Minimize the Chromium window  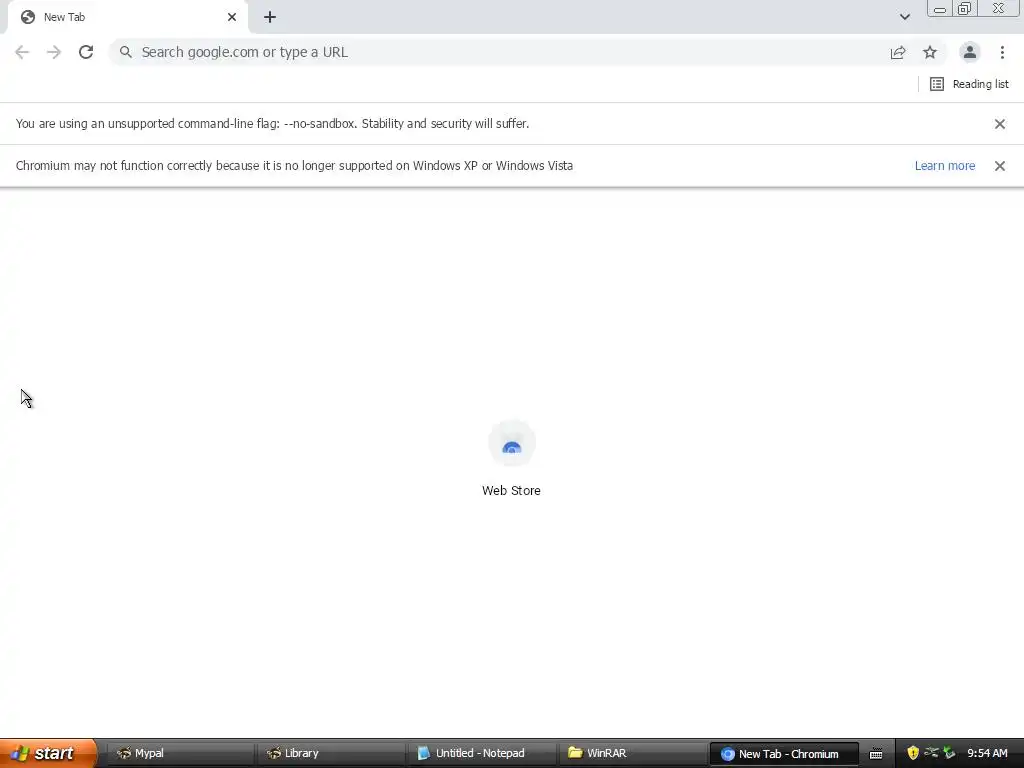point(940,9)
